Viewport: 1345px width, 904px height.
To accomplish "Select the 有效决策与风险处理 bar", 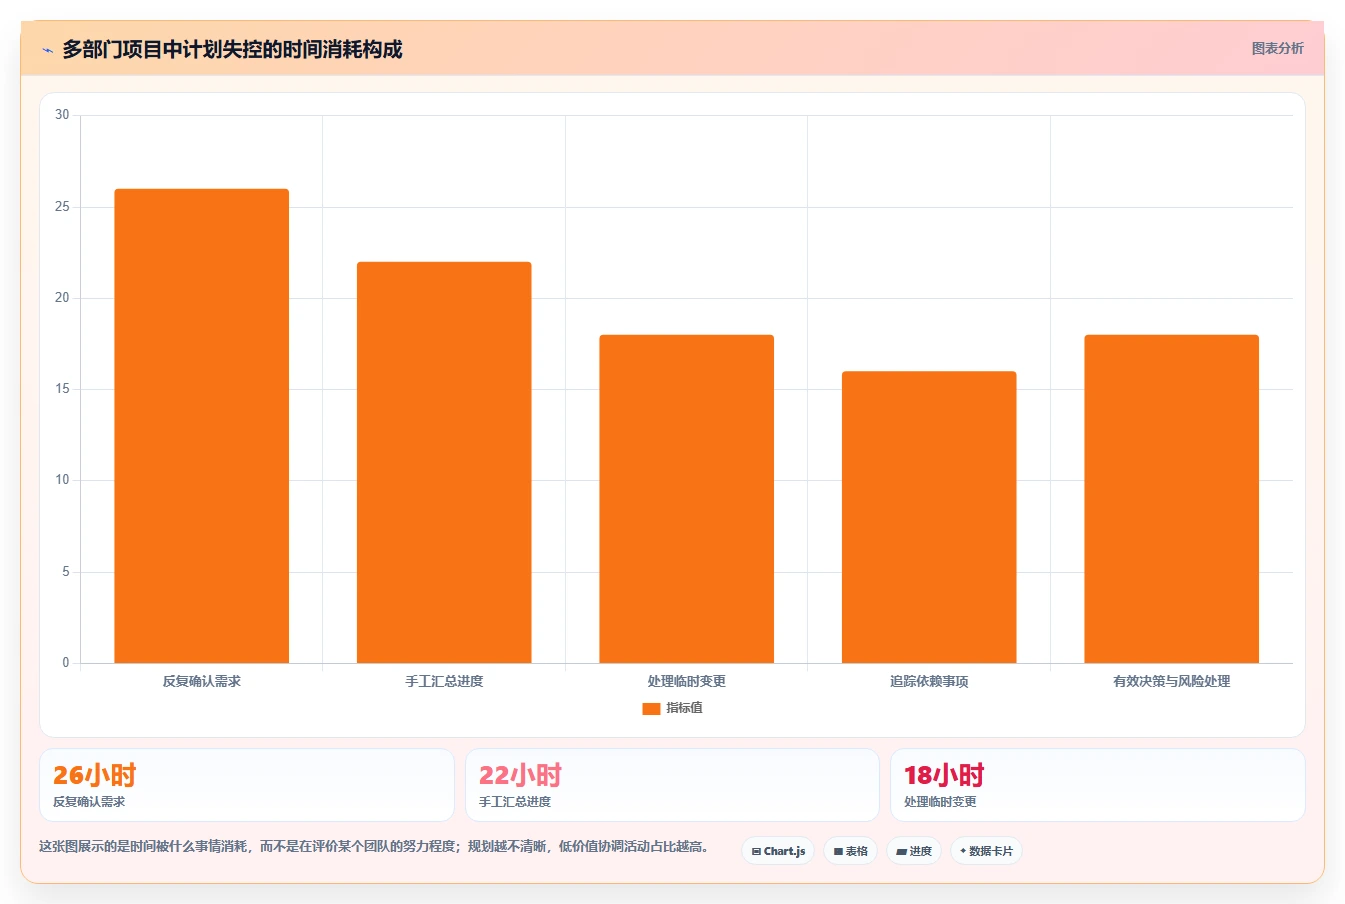I will (1172, 499).
